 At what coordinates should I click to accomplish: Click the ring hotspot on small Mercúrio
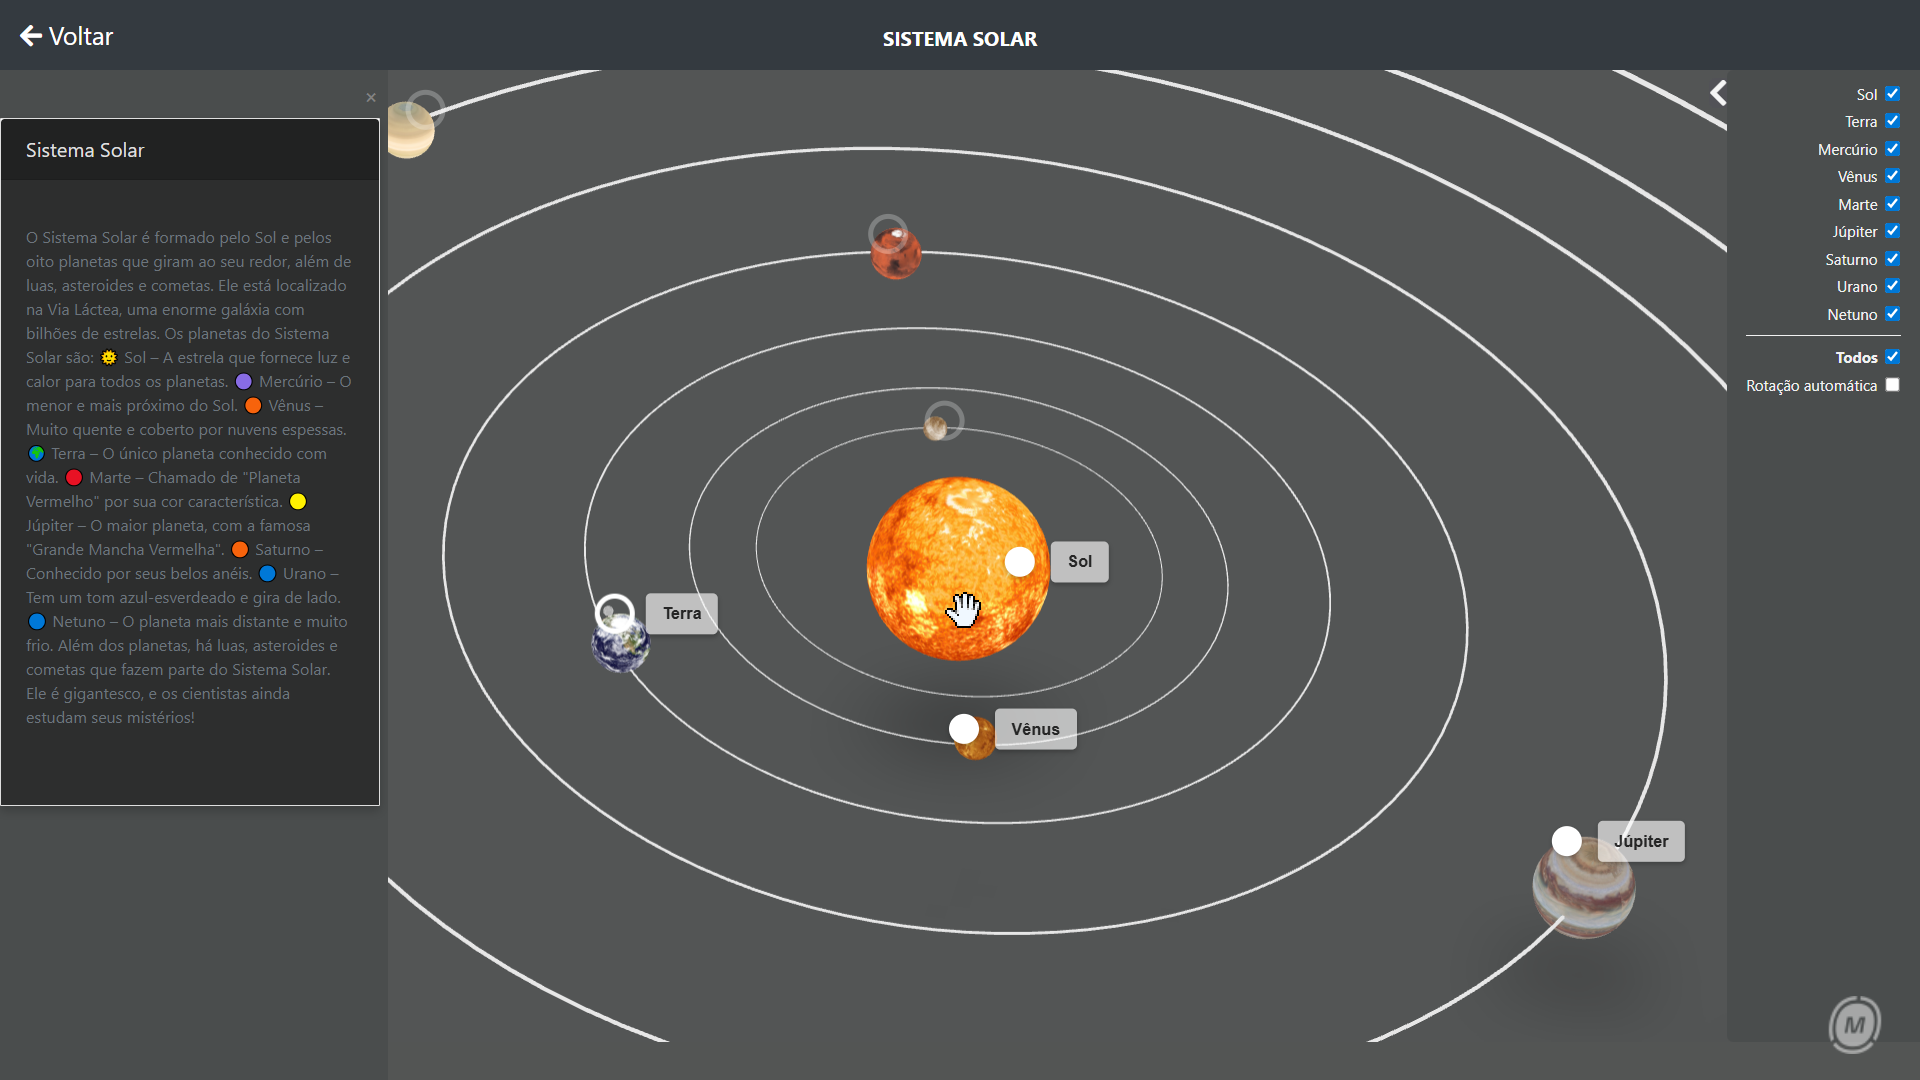tap(944, 419)
